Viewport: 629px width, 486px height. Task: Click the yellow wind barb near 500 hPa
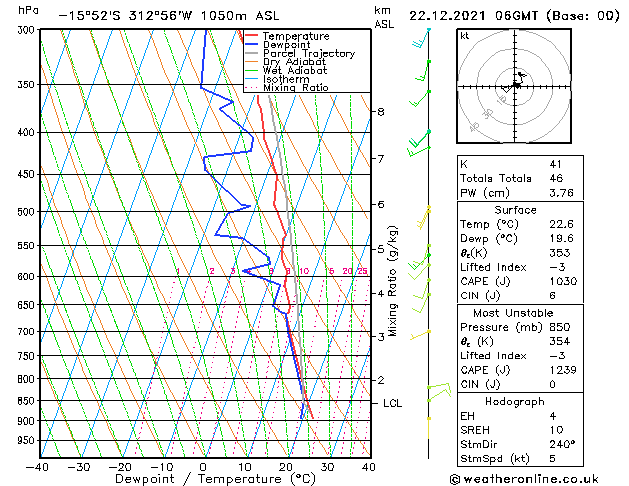point(424,218)
